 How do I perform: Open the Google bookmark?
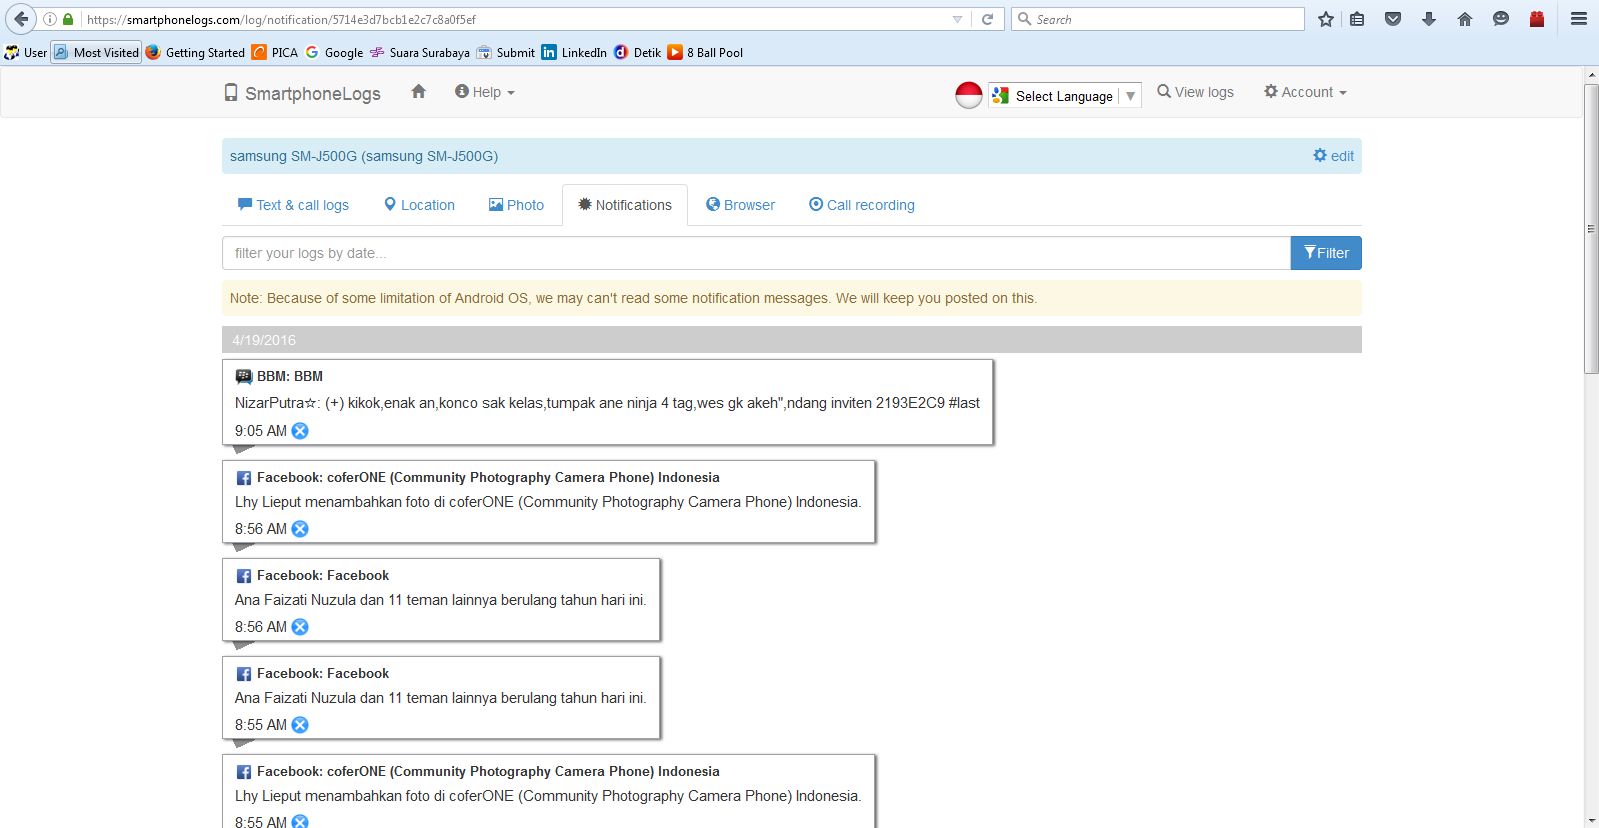(x=334, y=52)
